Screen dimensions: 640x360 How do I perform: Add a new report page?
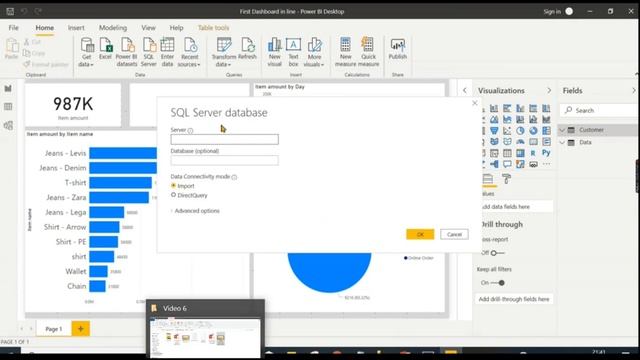coord(80,329)
